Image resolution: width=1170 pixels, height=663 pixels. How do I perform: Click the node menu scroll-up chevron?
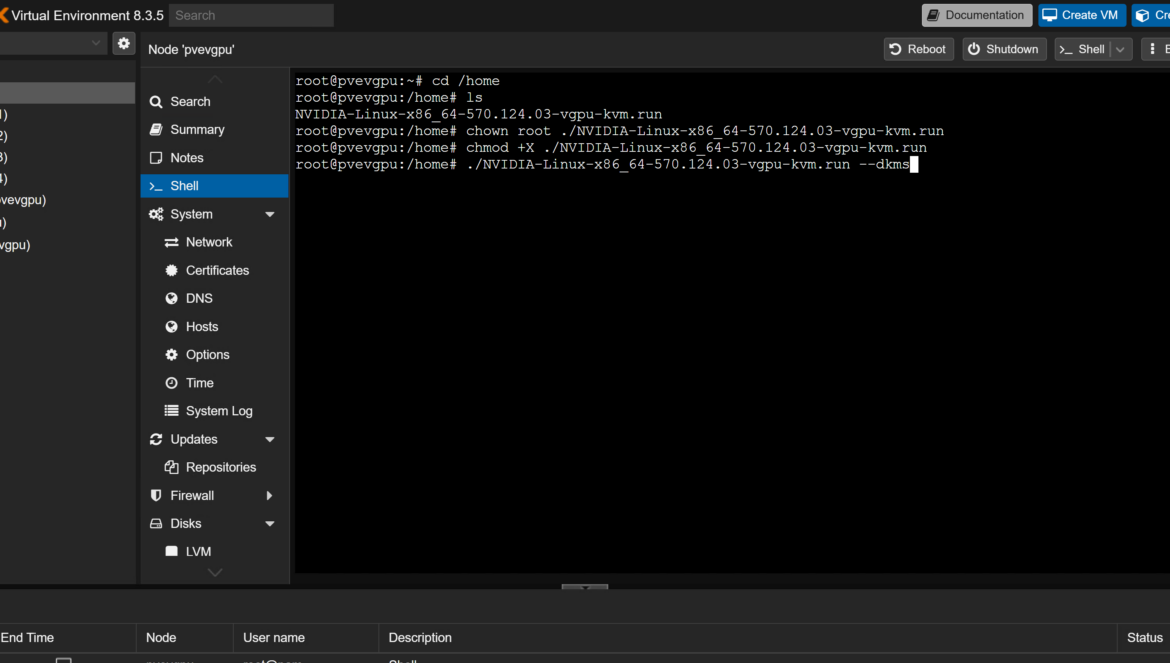215,78
